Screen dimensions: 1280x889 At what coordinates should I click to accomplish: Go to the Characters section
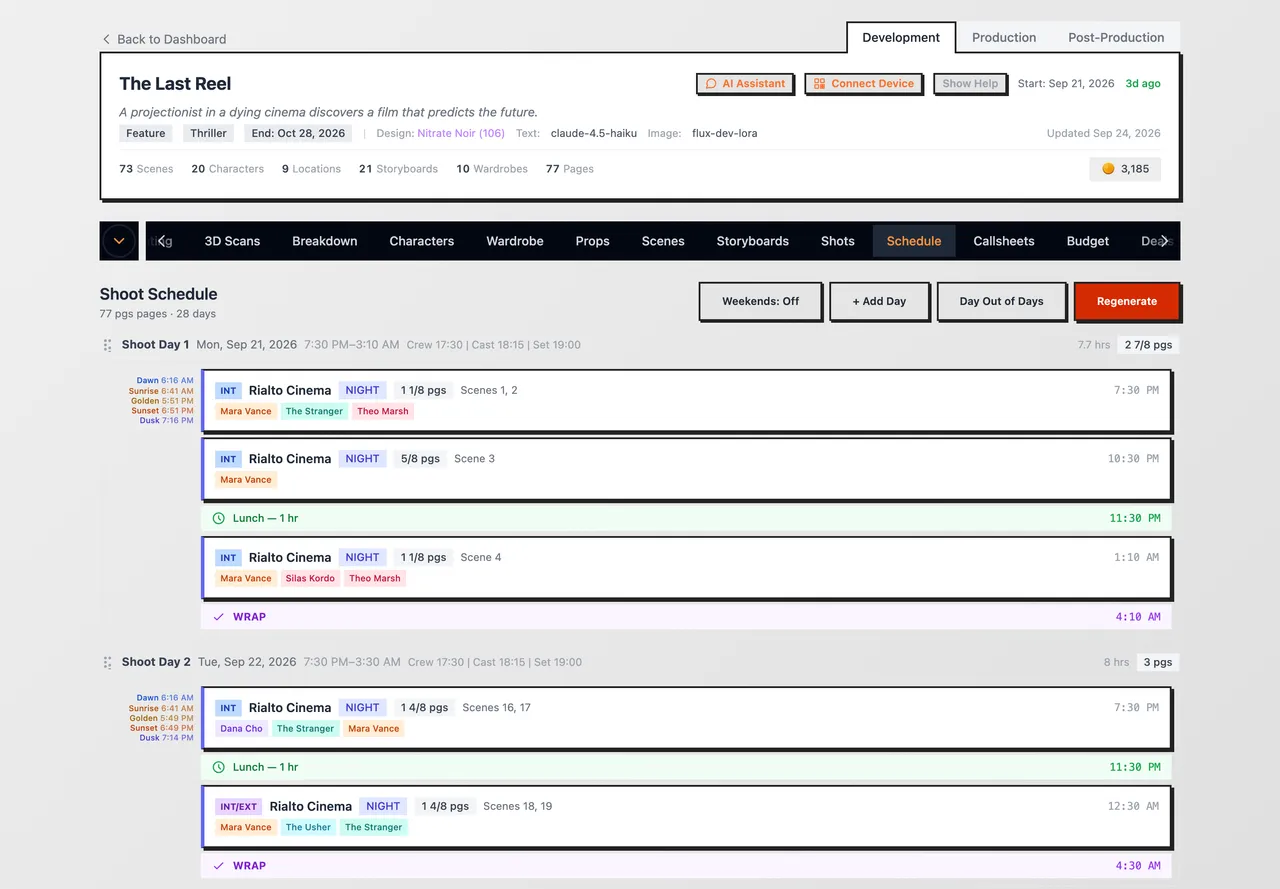[x=422, y=241]
